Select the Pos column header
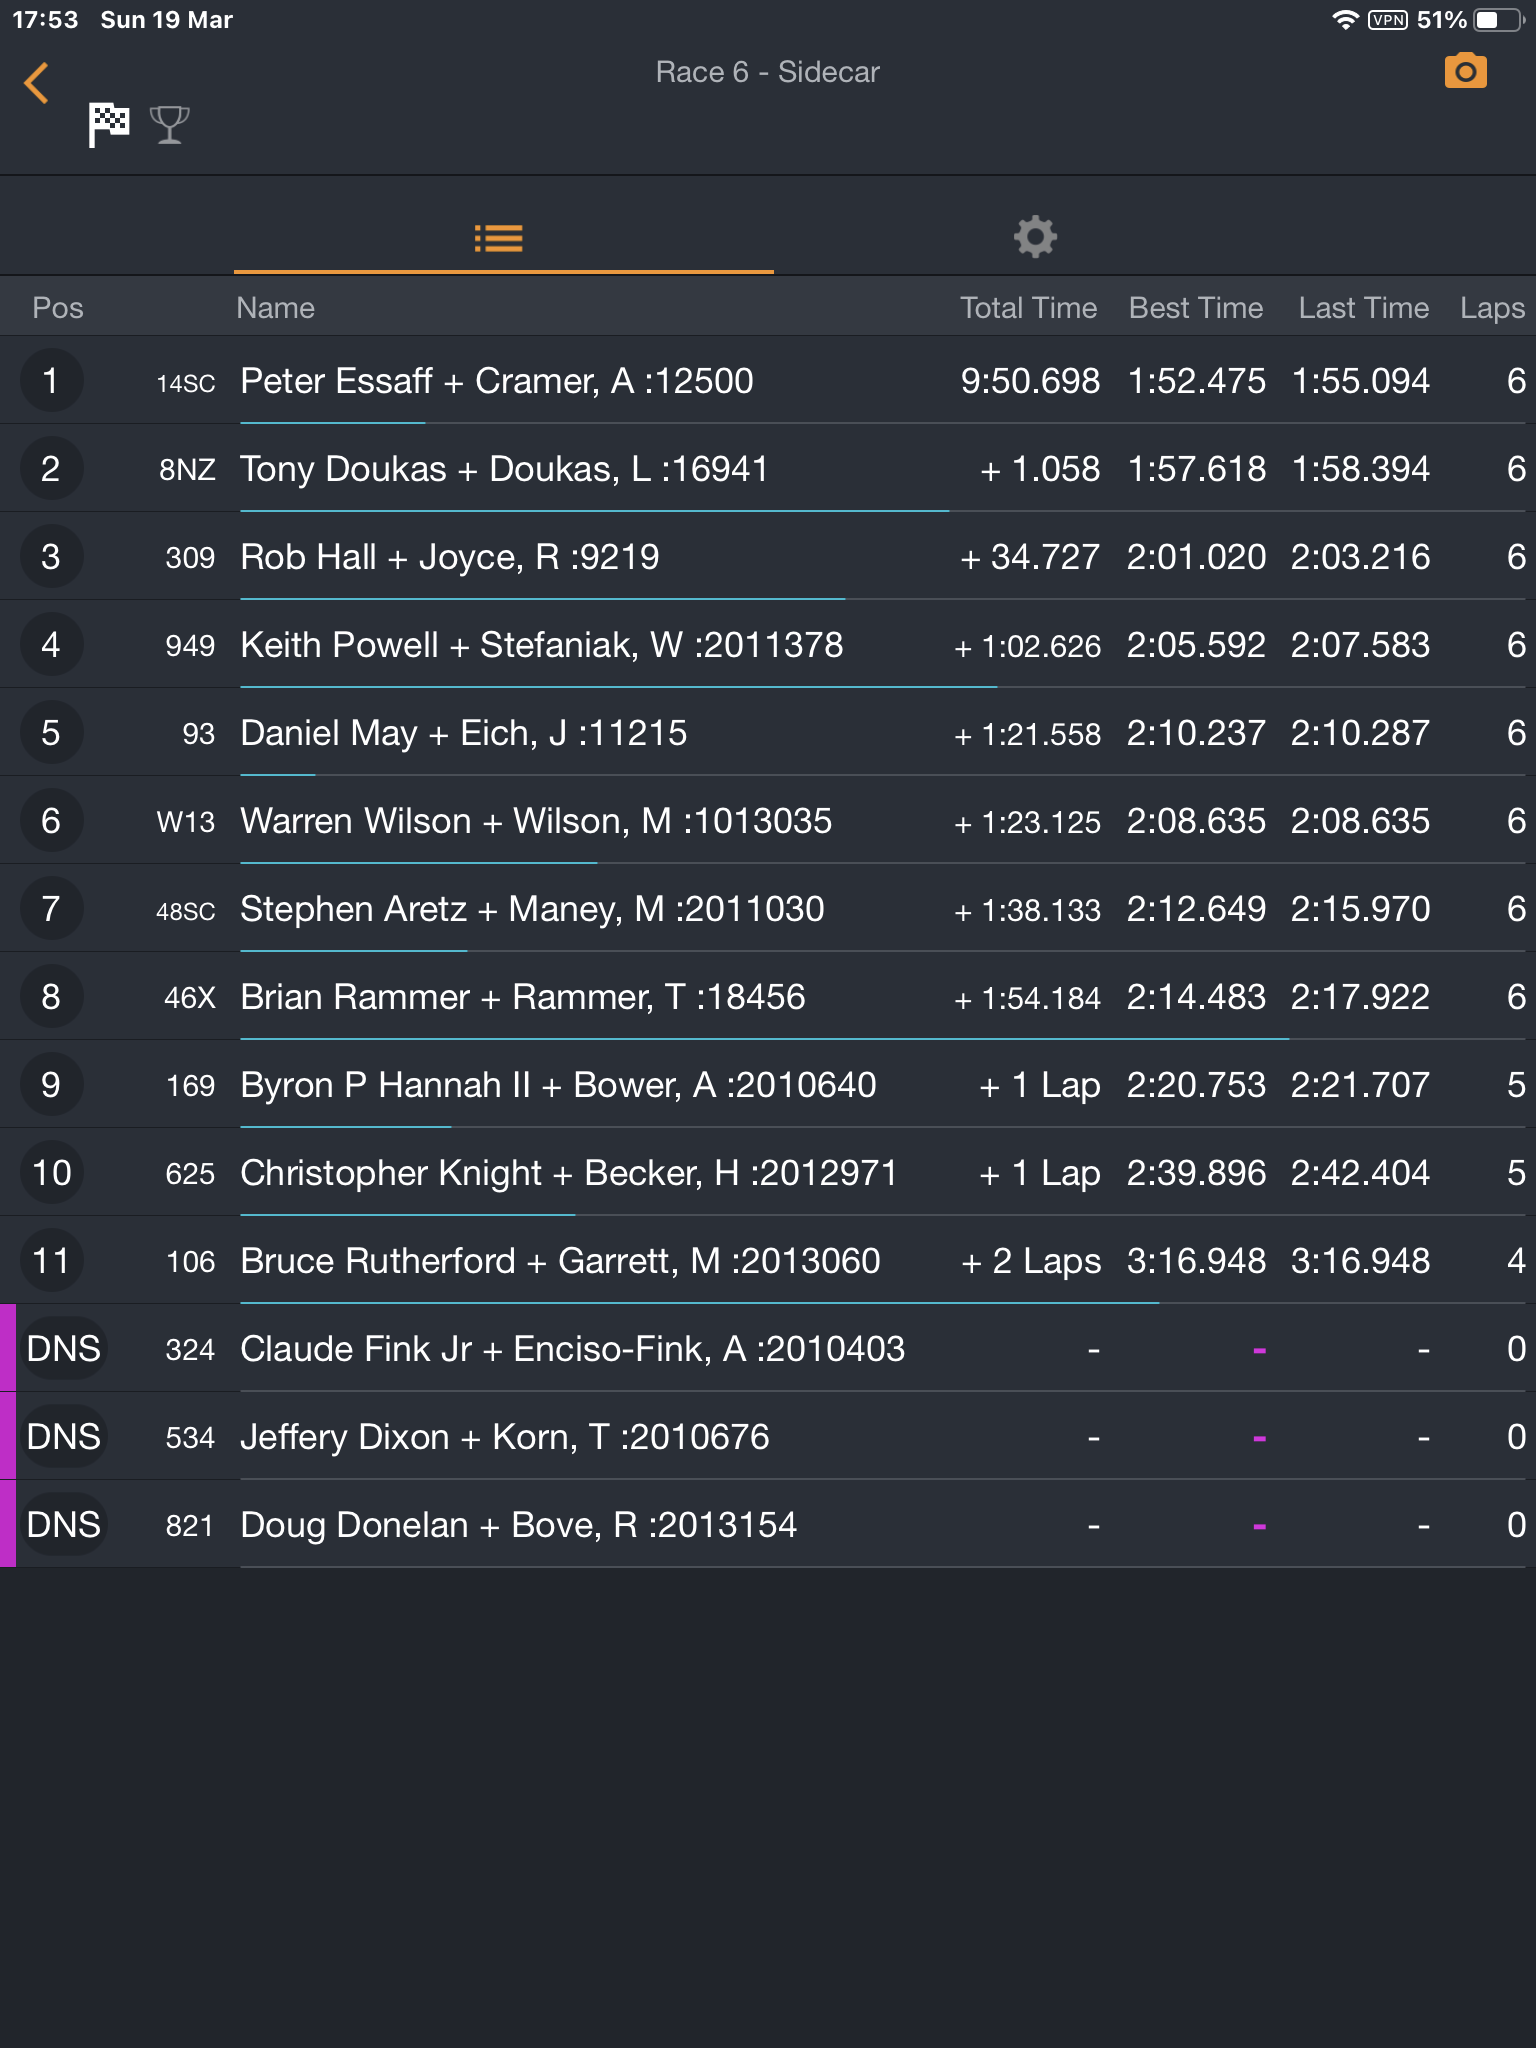This screenshot has height=2048, width=1536. [x=58, y=308]
